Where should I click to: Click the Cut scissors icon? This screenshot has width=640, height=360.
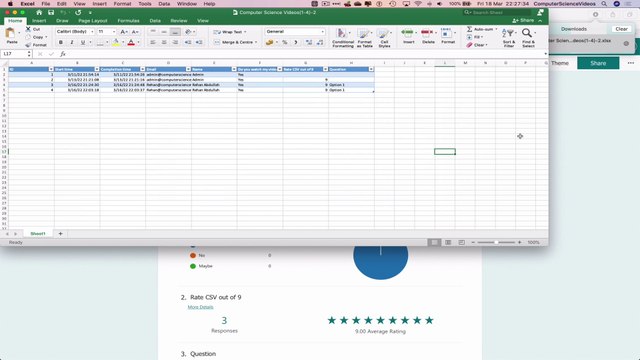(x=28, y=29)
